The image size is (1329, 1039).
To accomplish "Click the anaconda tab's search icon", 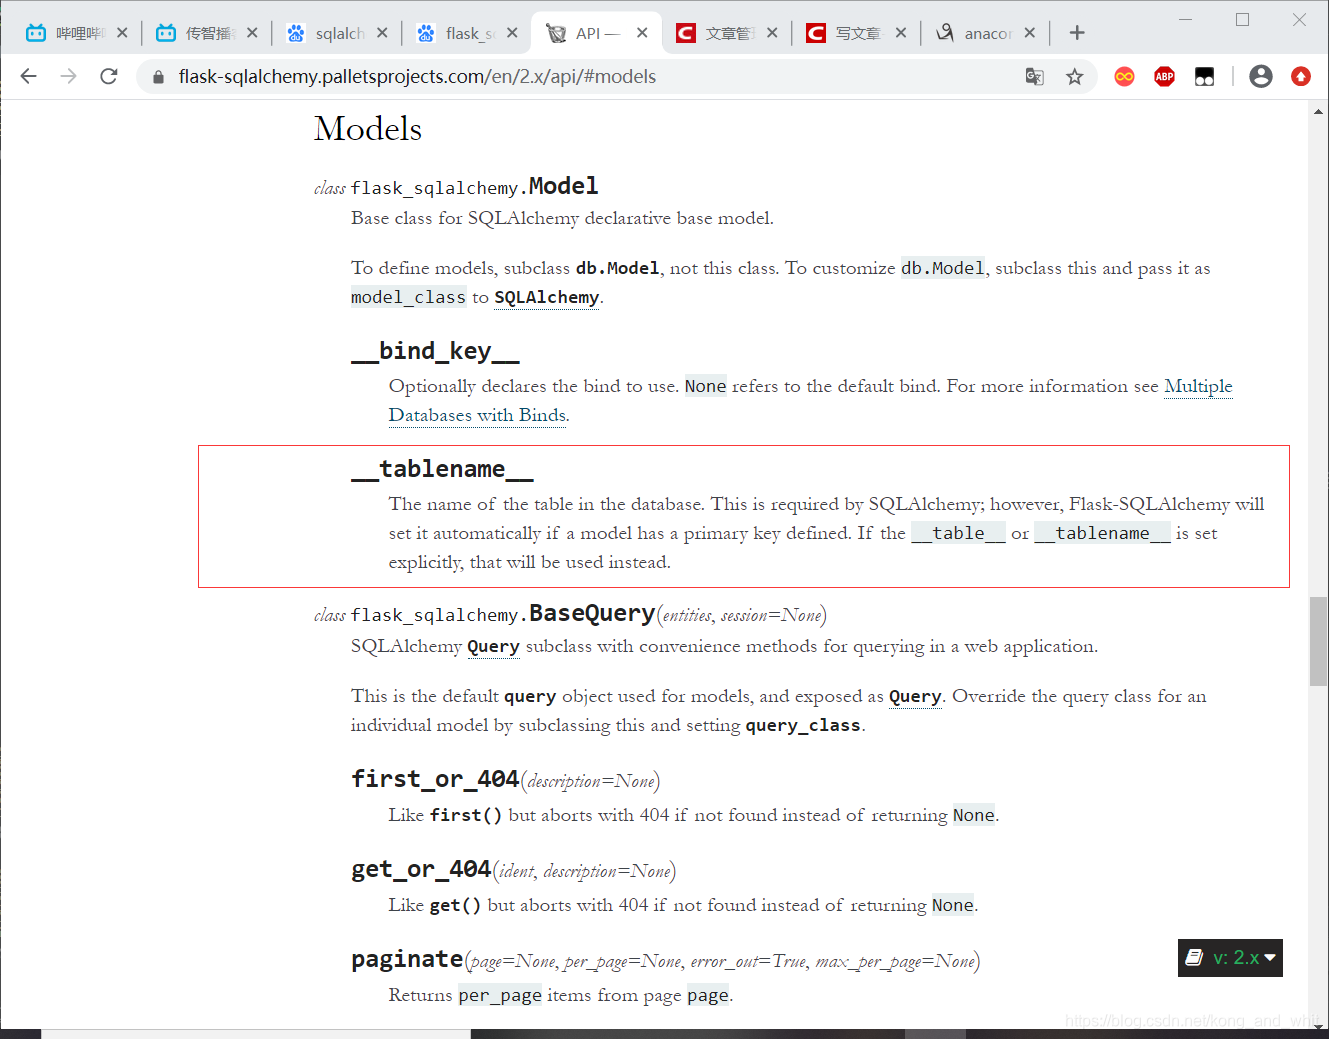I will [943, 32].
